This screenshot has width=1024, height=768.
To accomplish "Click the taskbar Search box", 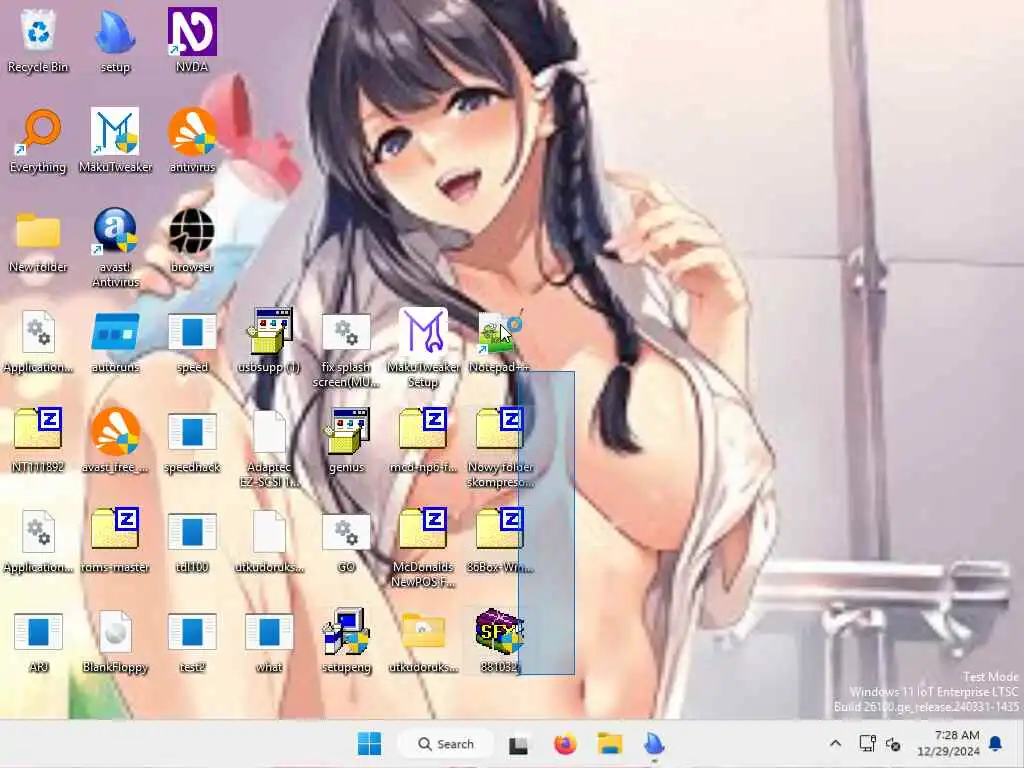I will (x=445, y=744).
